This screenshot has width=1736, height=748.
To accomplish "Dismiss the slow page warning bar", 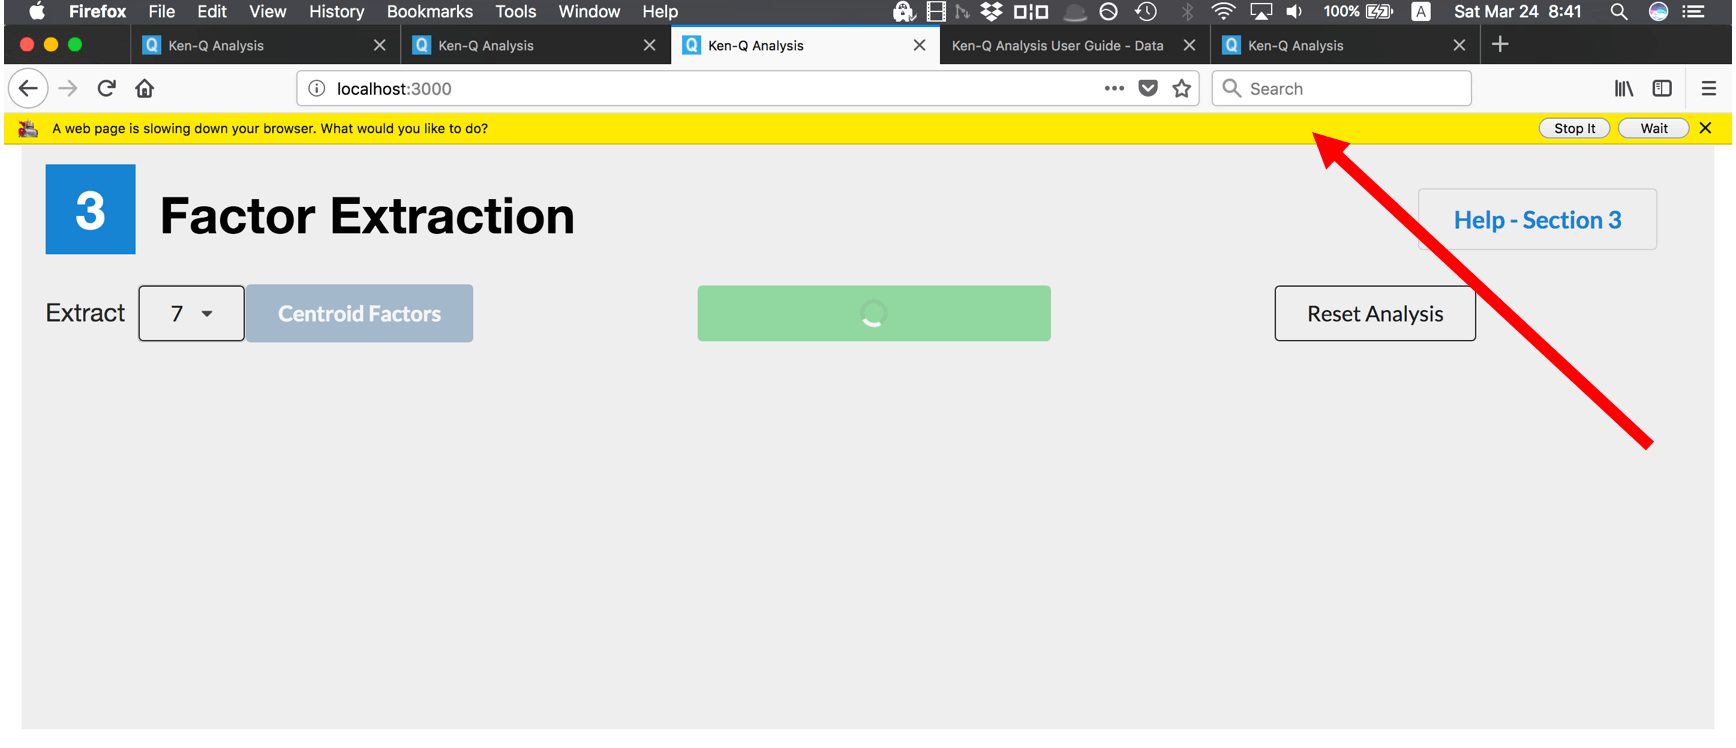I will [1705, 128].
